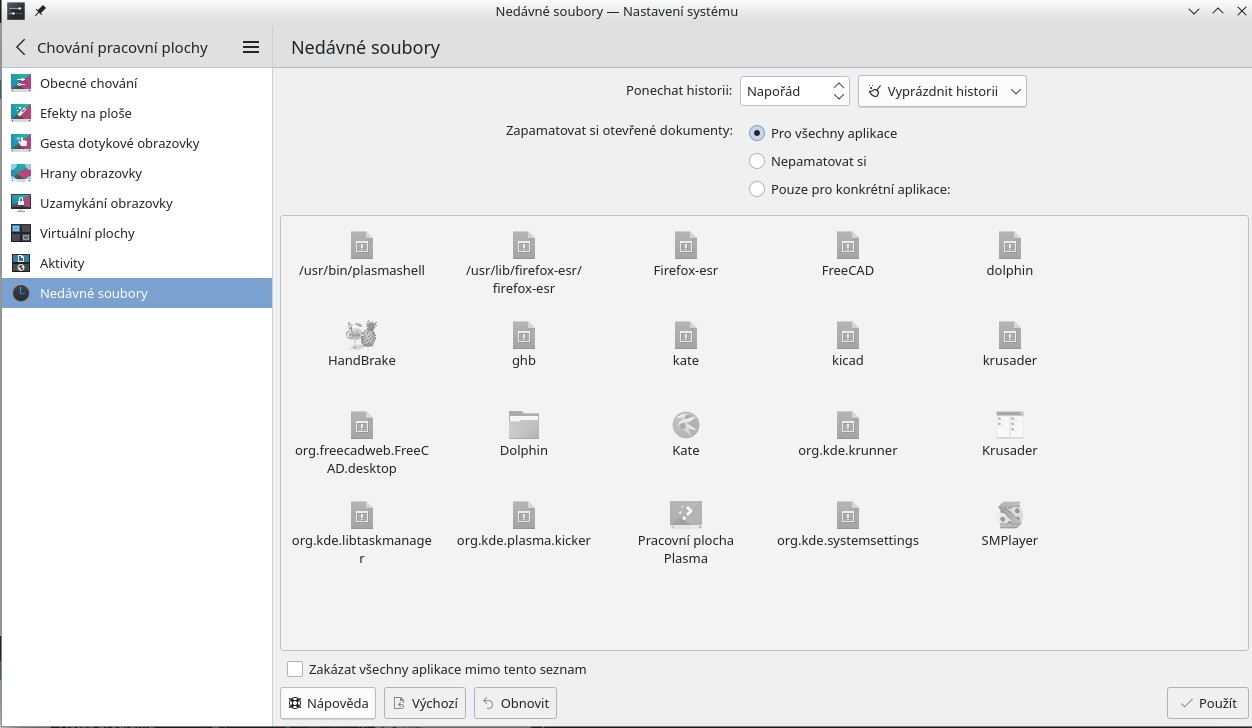1252x728 pixels.
Task: Open Uzamykání obrazovky settings page
Action: pyautogui.click(x=137, y=203)
